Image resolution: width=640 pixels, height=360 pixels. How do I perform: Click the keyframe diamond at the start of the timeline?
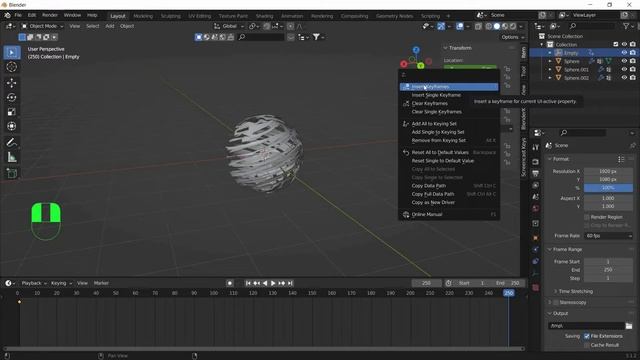[19, 302]
